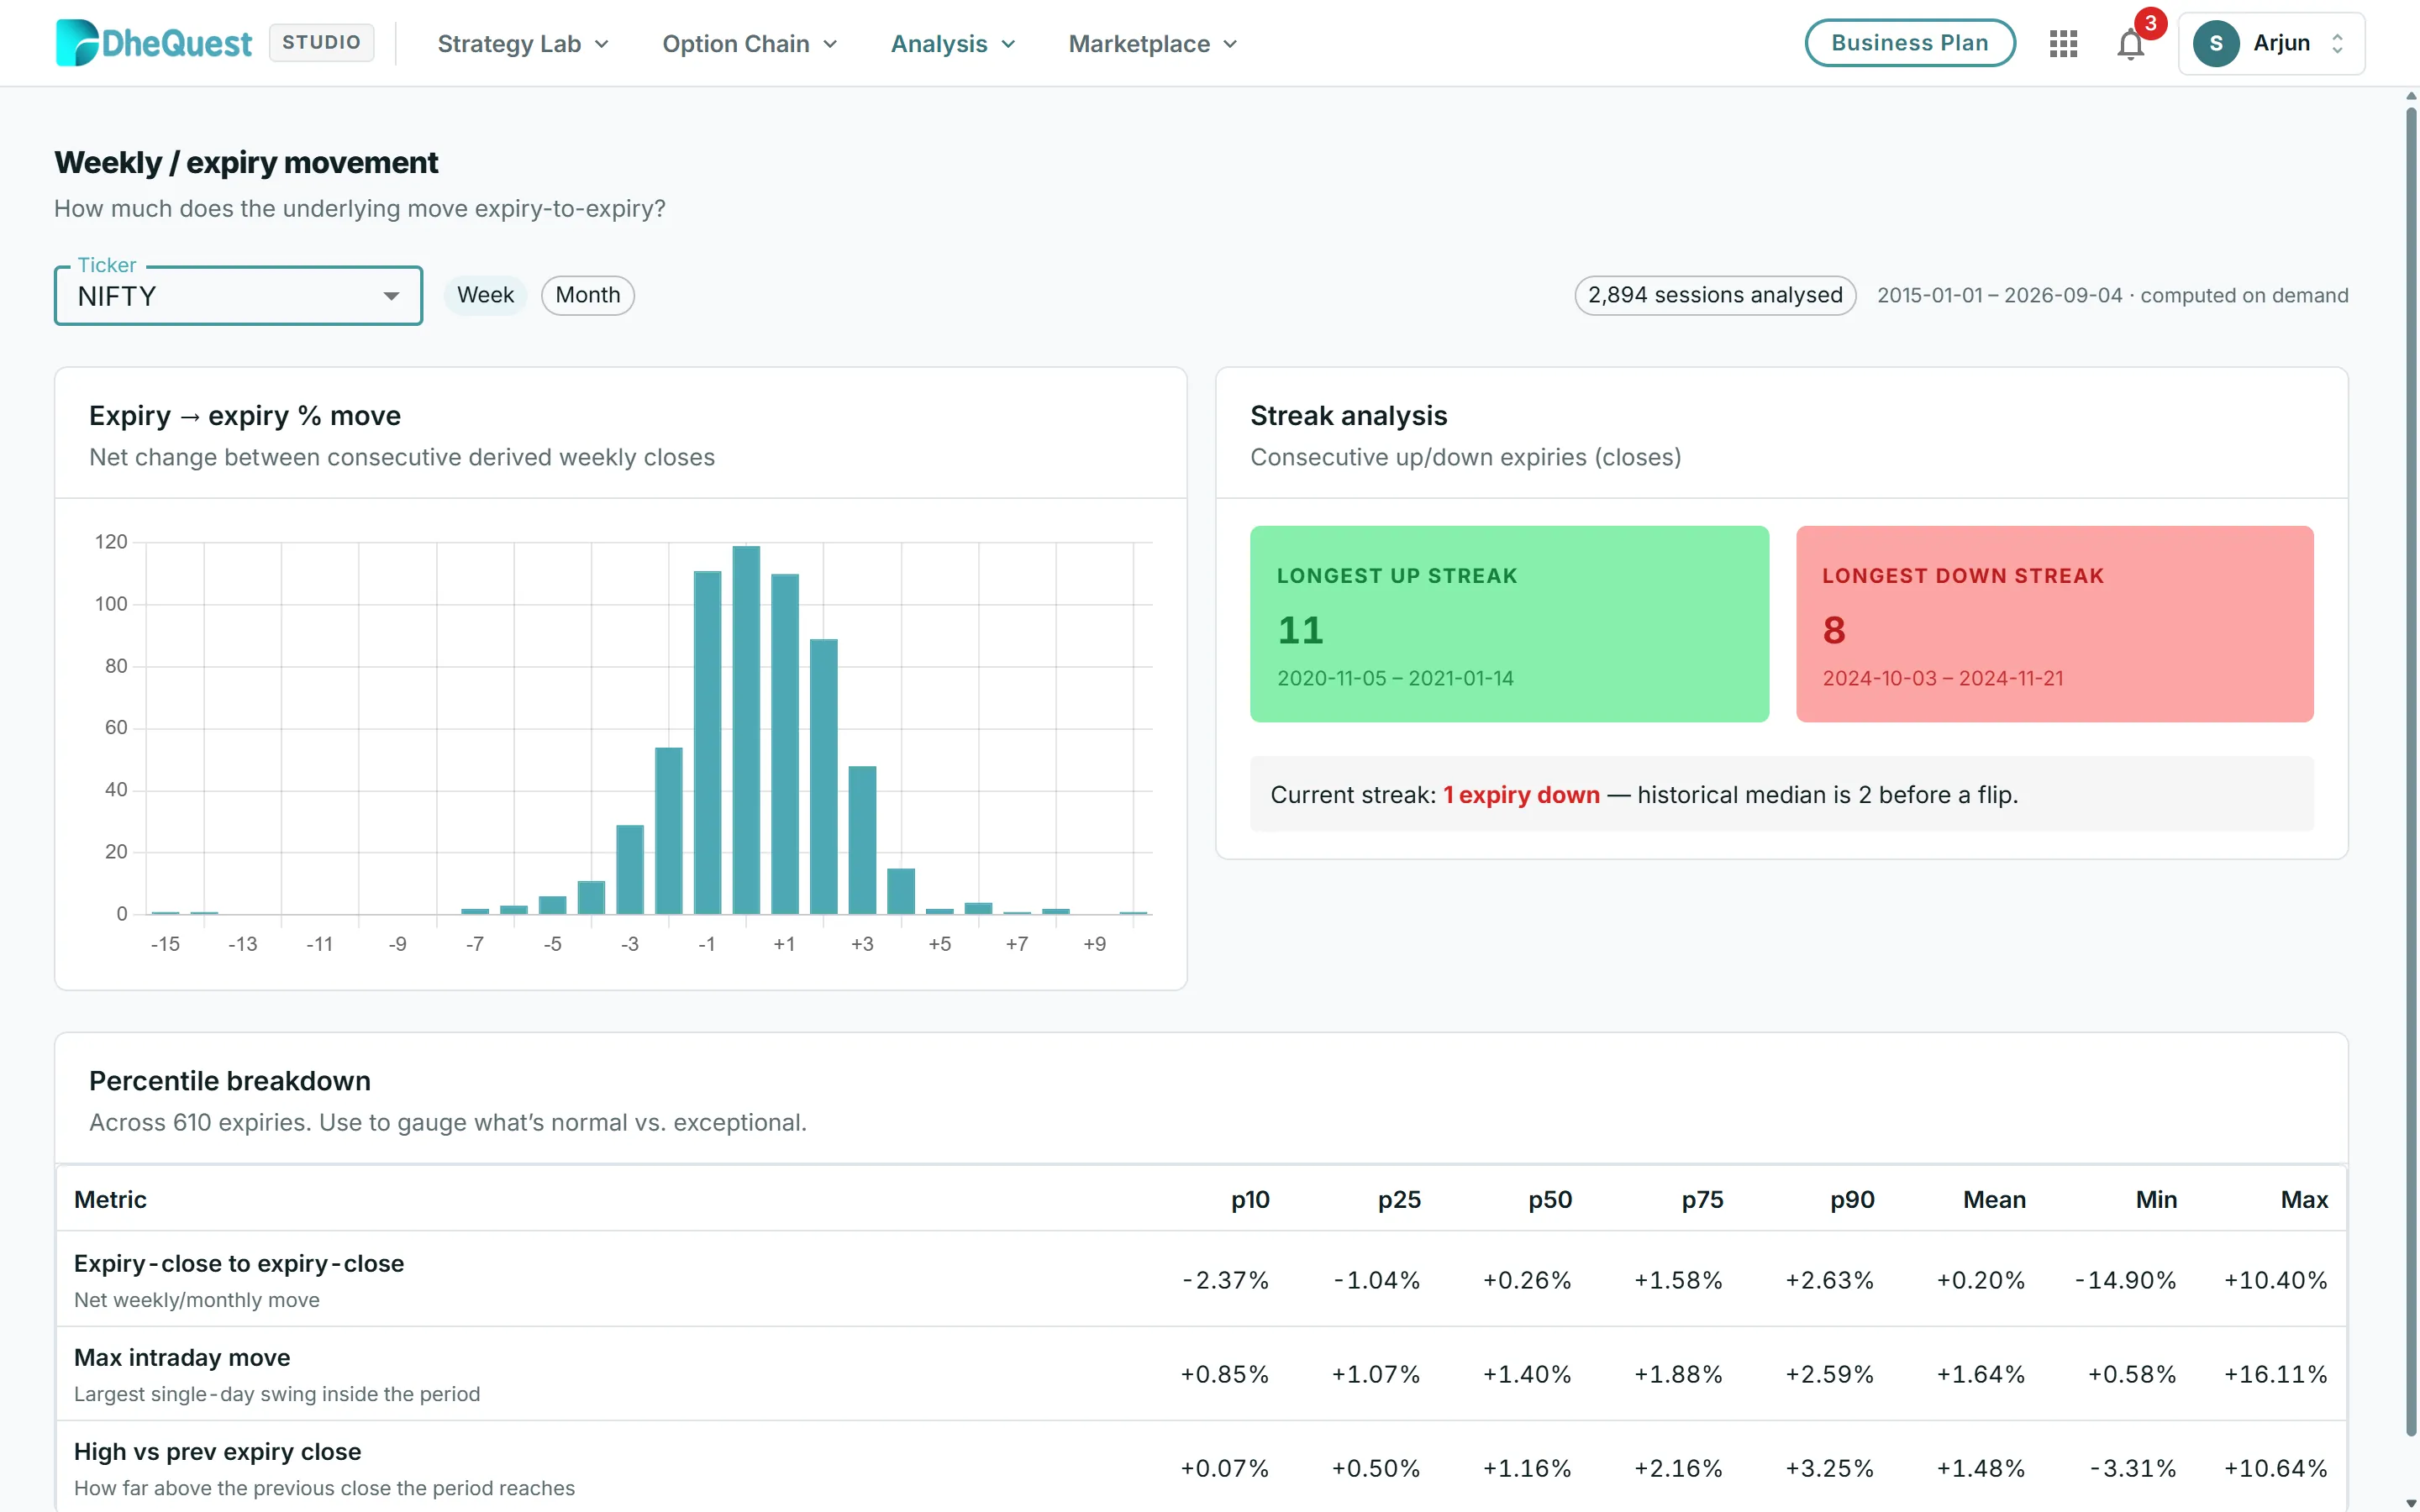2420x1512 pixels.
Task: Open the Marketplace menu
Action: (x=1153, y=43)
